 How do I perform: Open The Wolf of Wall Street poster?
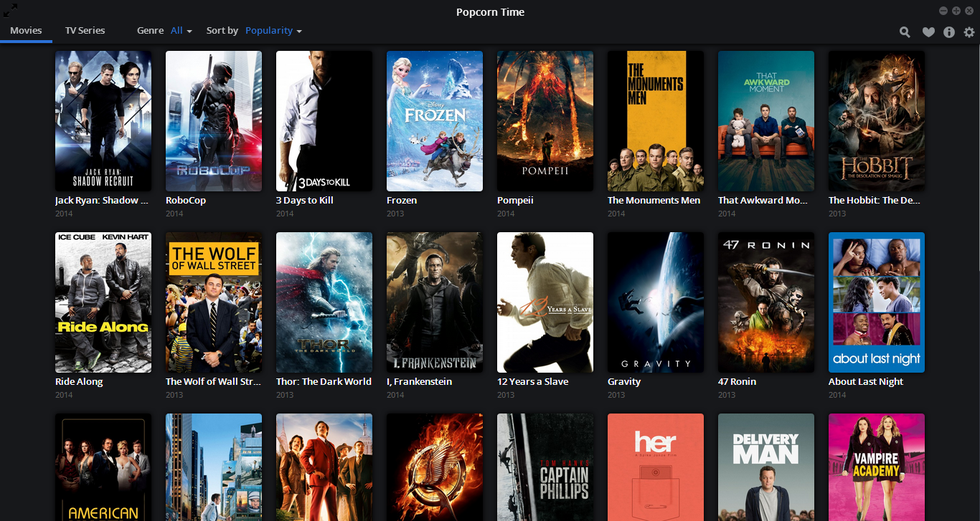click(213, 302)
